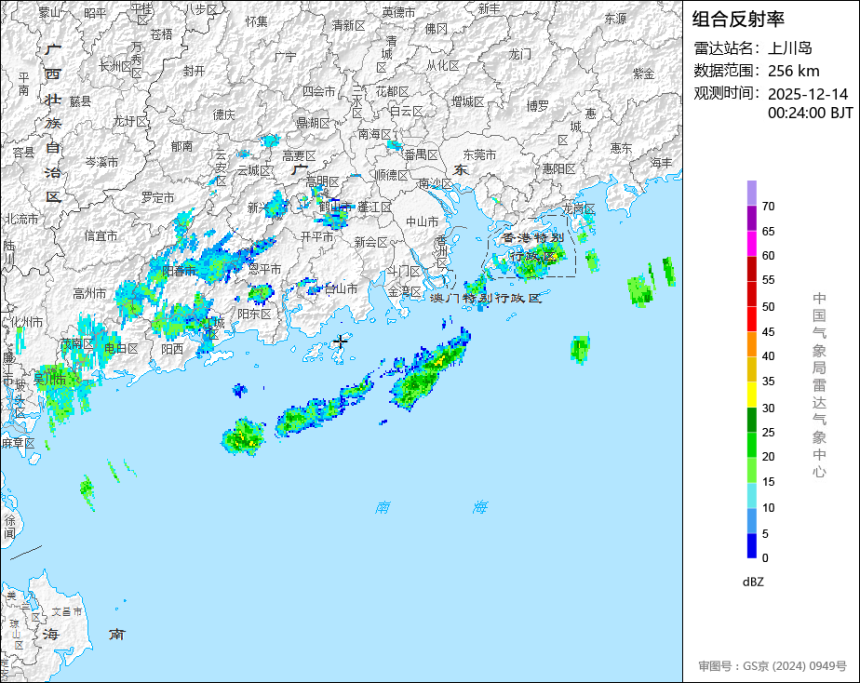Click the 电白区 map label
Screen dimensions: 860x683
121,348
